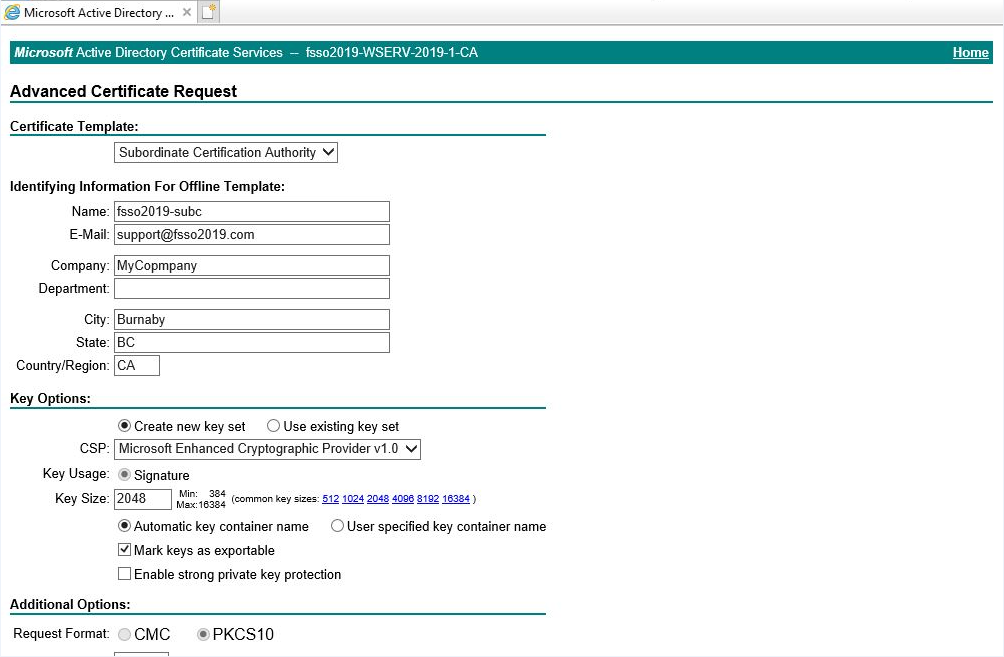Choose the 512 key size link
Image resolution: width=1004 pixels, height=657 pixels.
330,499
